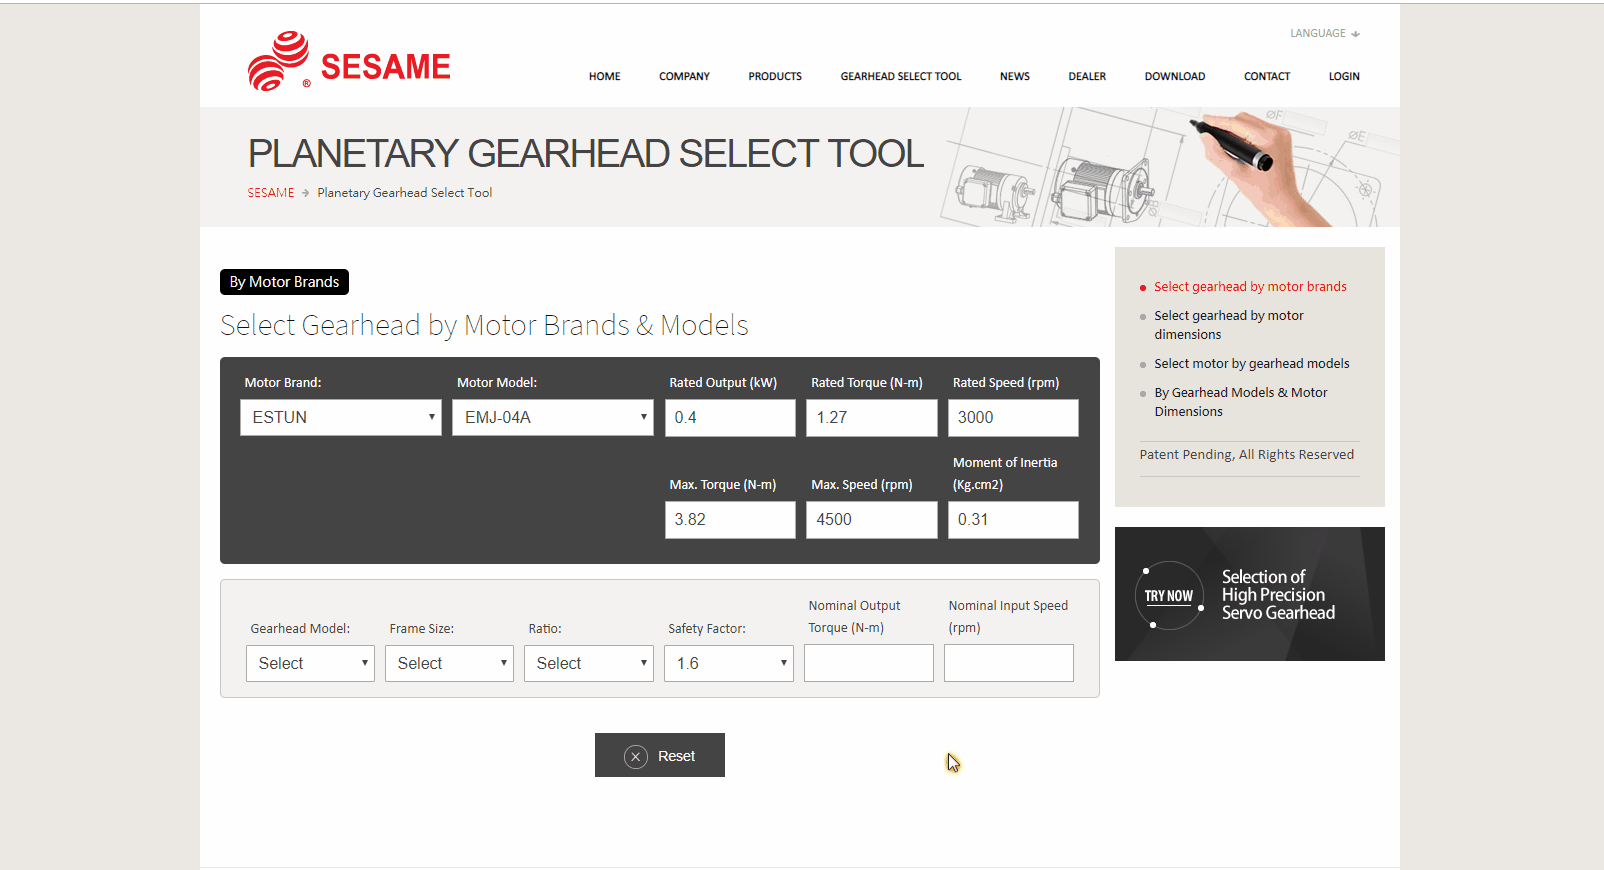The width and height of the screenshot is (1604, 870).
Task: Click the Selection of High Precision Servo Gearhead banner
Action: [x=1250, y=594]
